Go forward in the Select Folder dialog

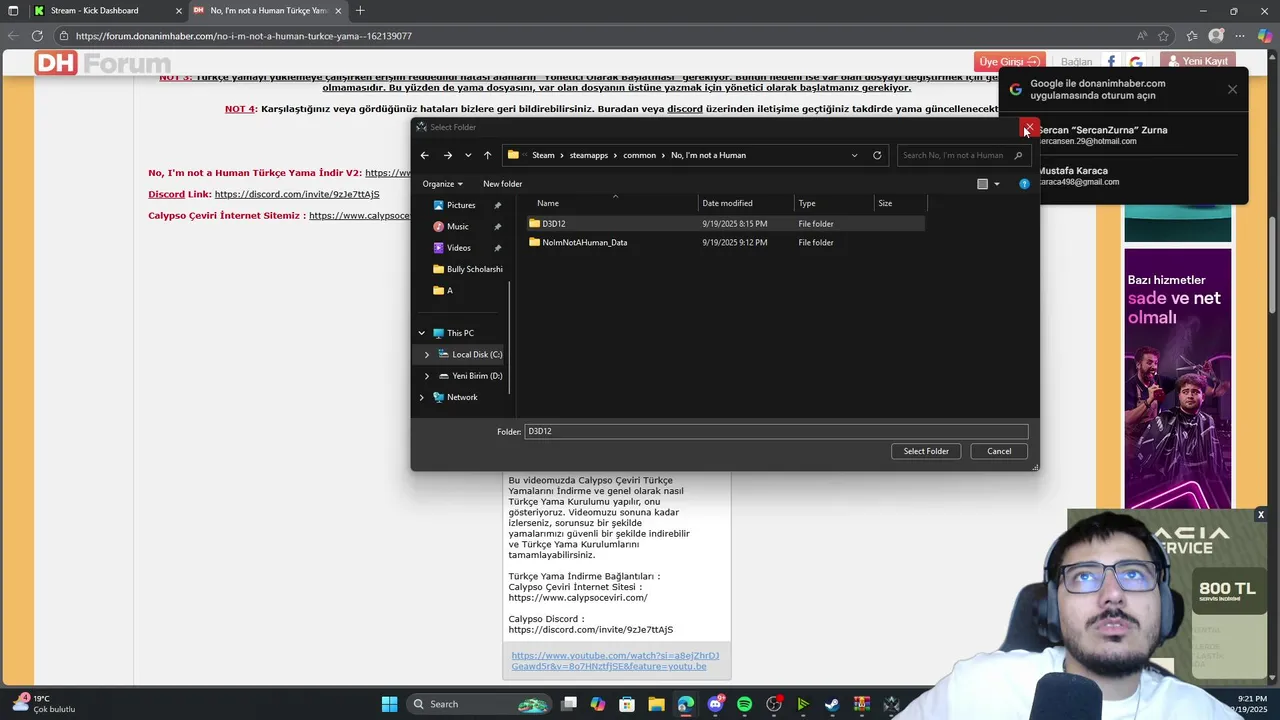[447, 155]
